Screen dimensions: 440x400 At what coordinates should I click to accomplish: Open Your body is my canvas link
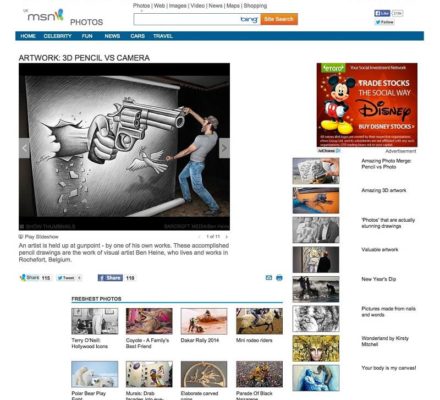click(389, 368)
